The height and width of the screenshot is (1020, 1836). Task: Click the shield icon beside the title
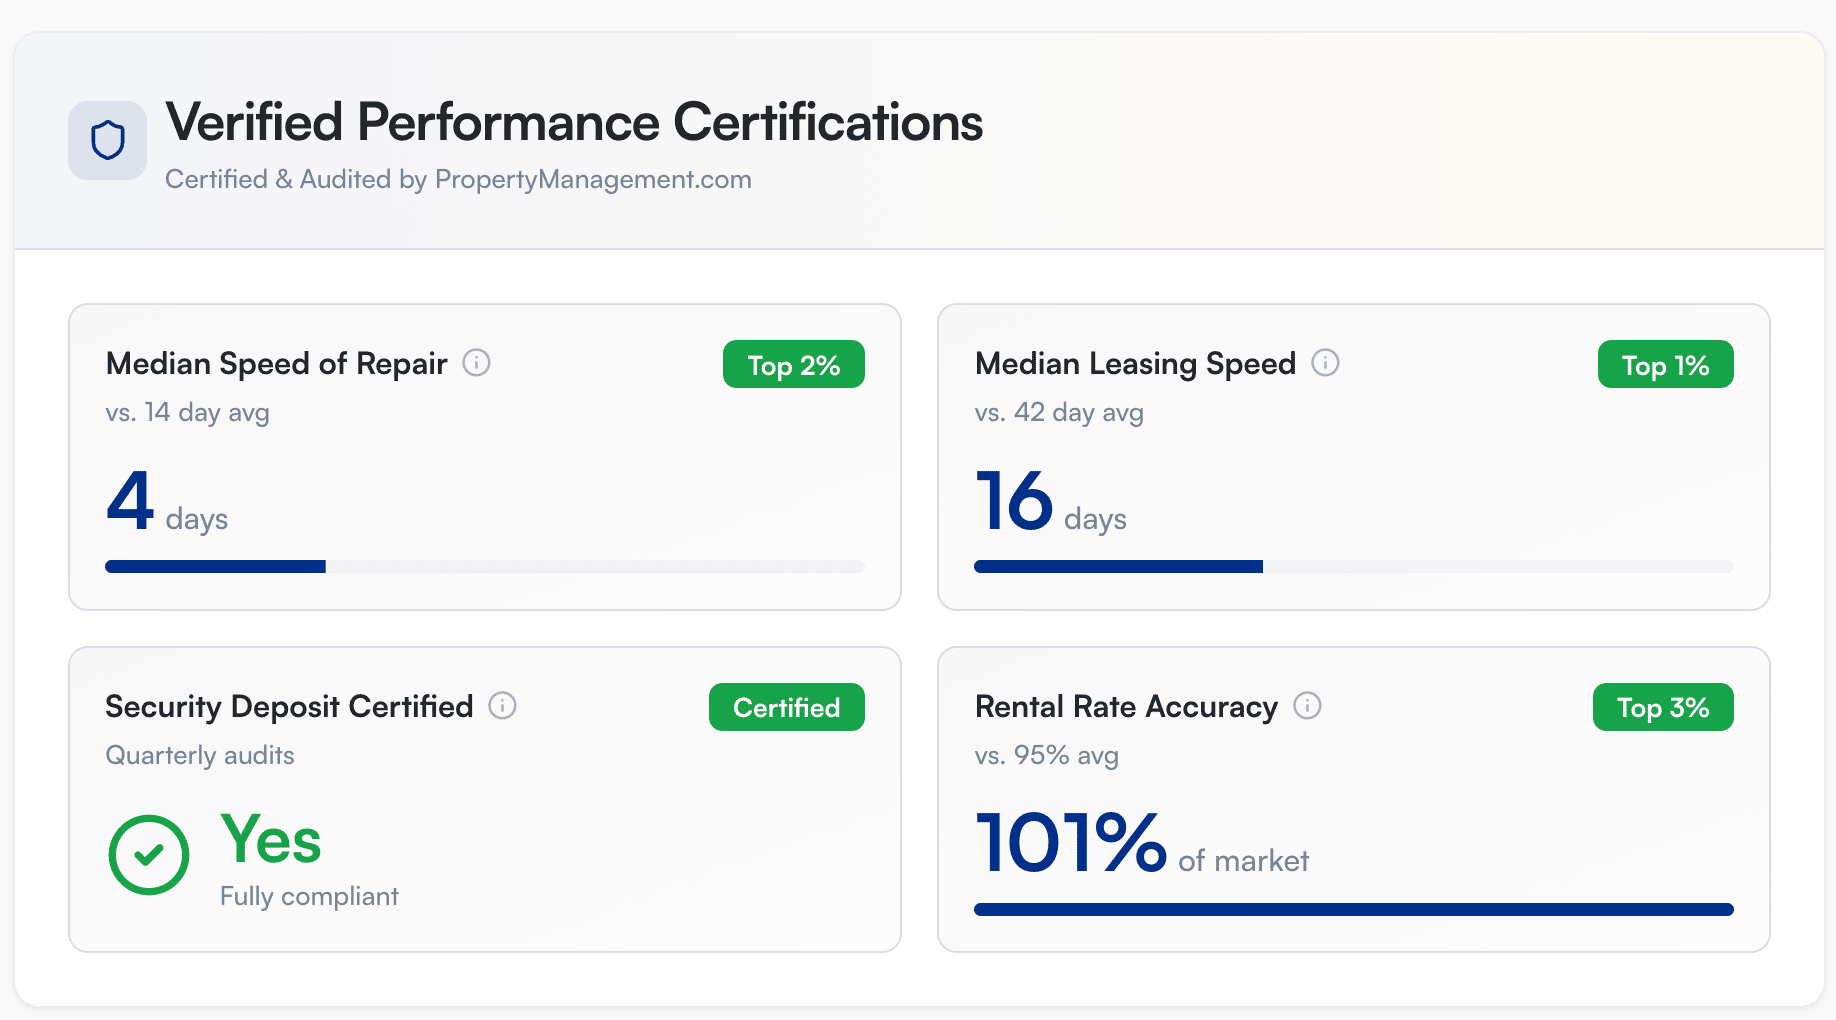(107, 140)
